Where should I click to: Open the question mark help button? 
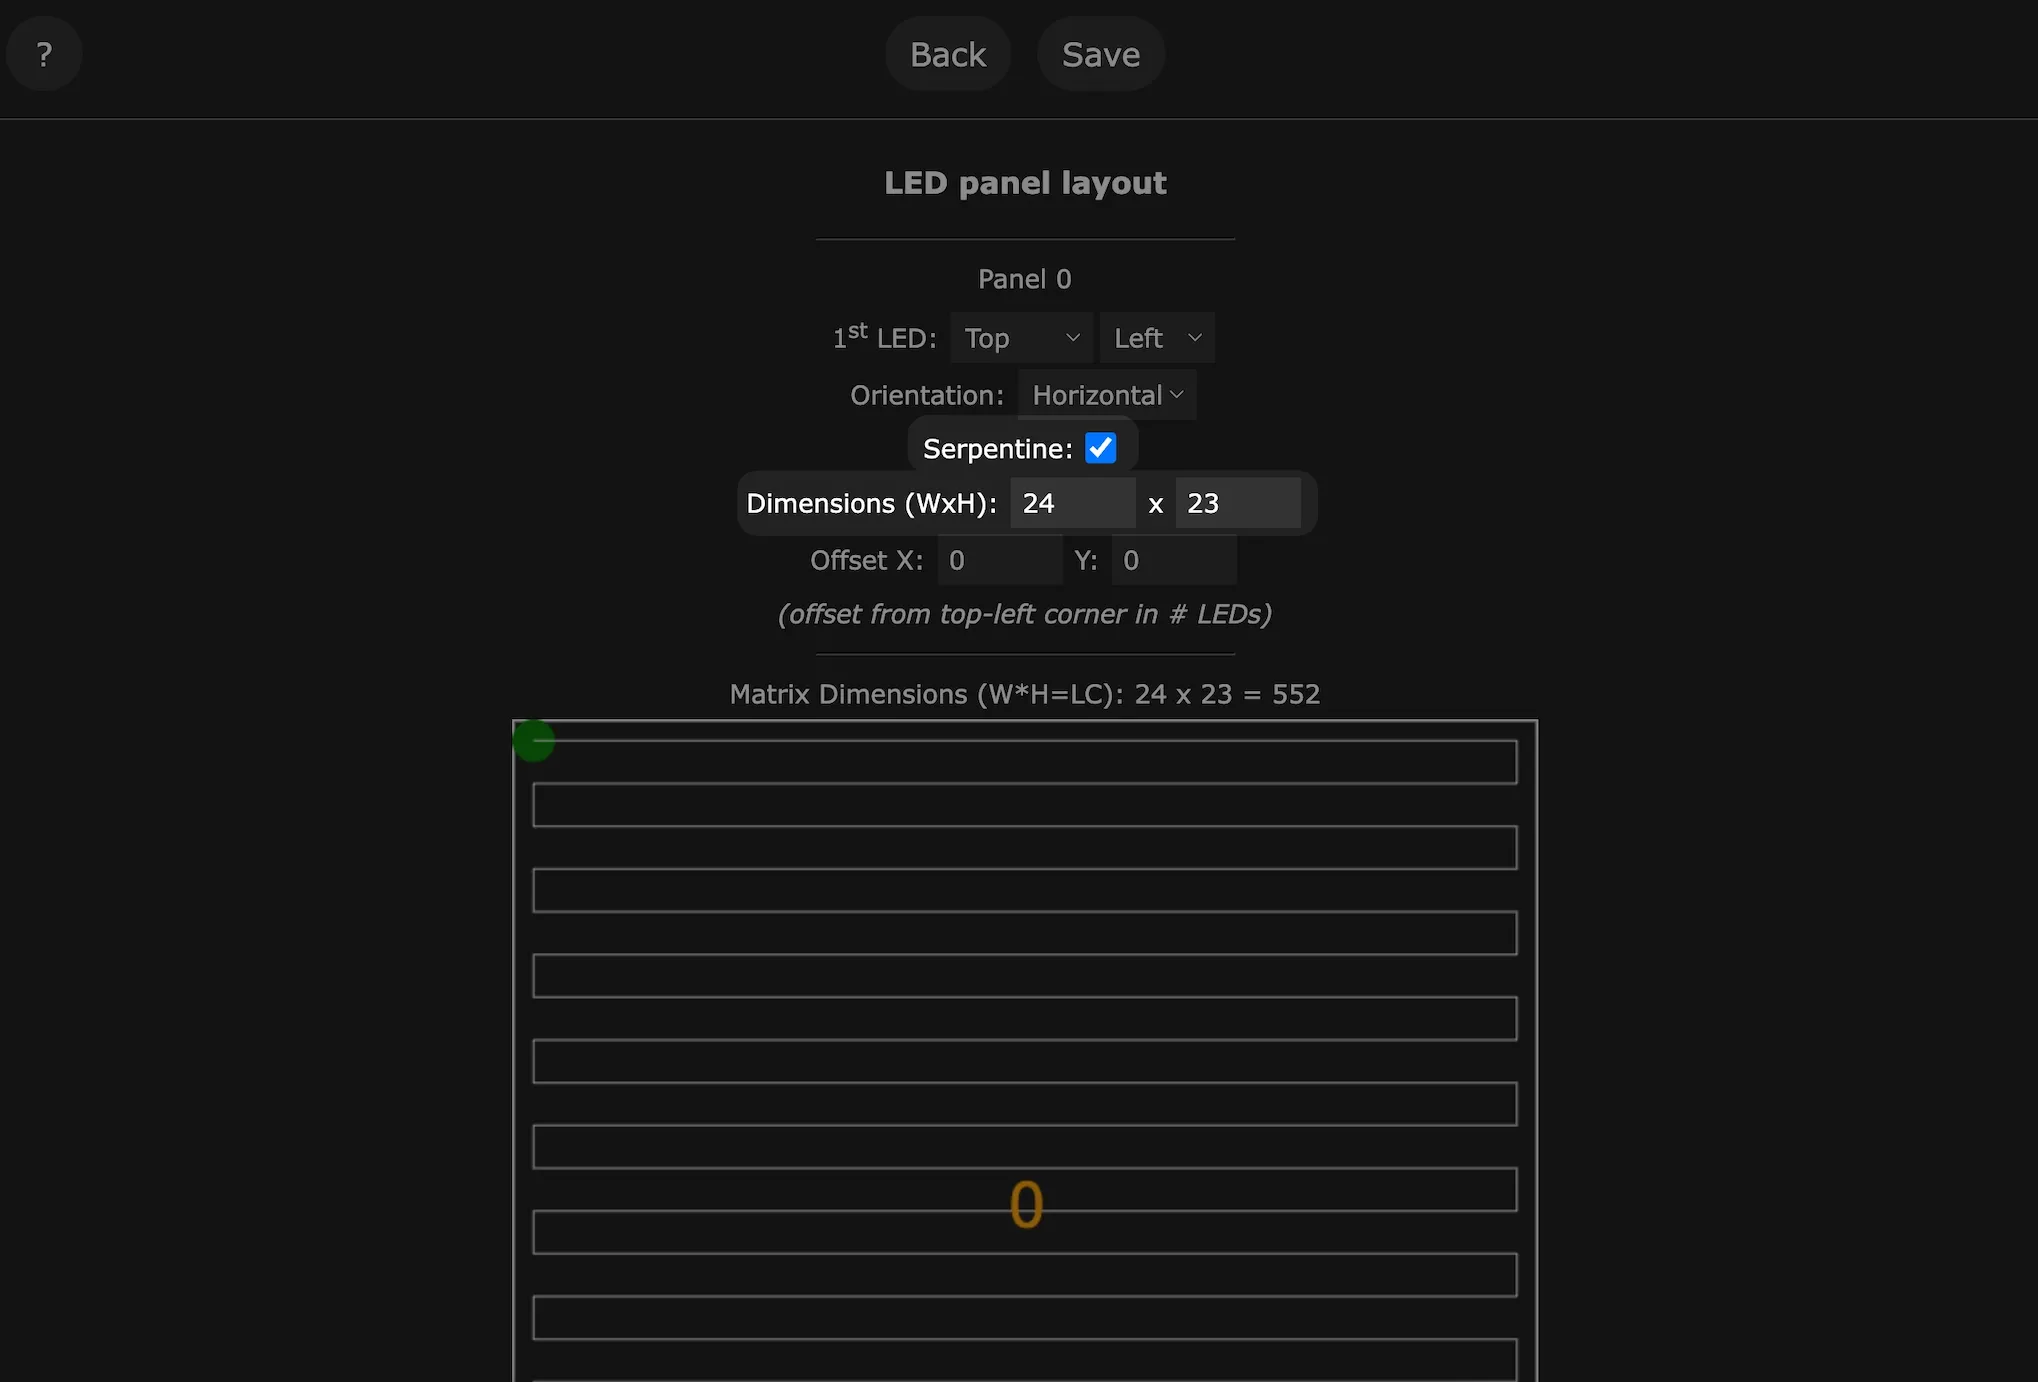pyautogui.click(x=44, y=54)
